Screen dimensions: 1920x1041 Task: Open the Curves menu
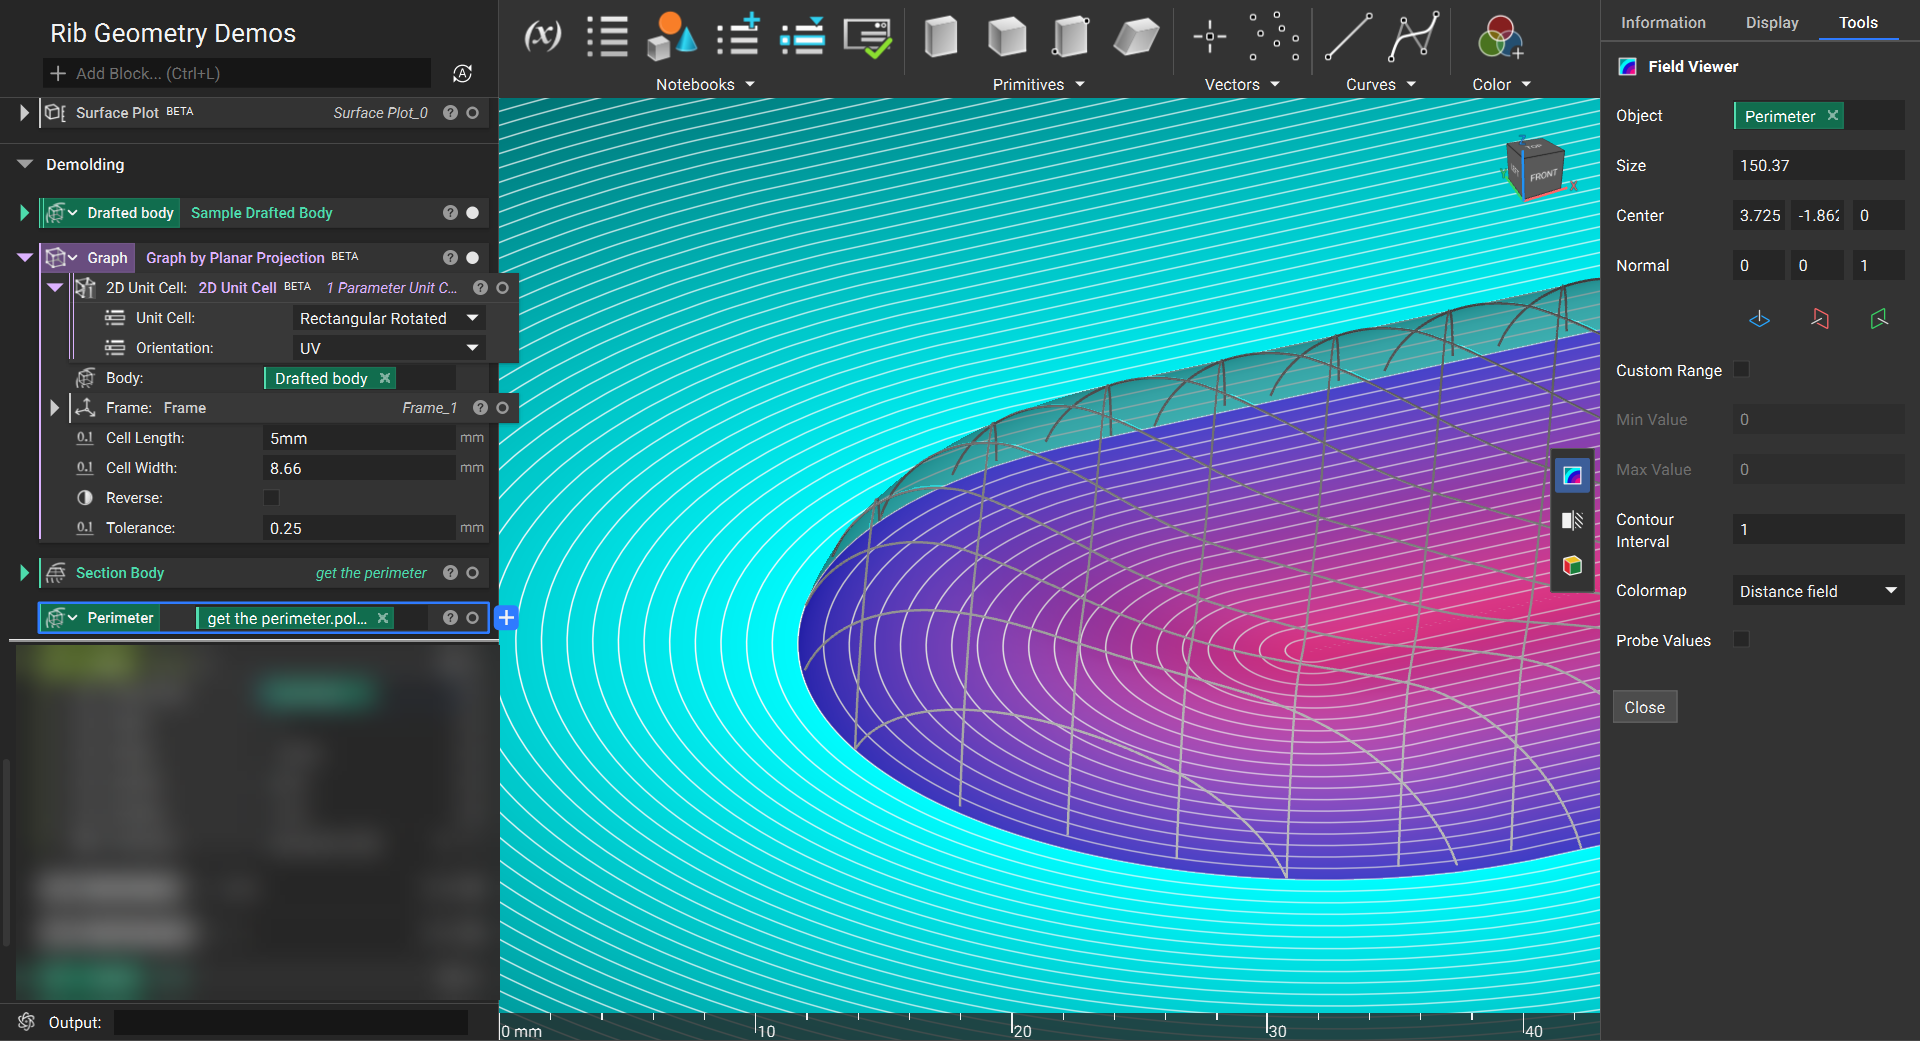point(1381,85)
